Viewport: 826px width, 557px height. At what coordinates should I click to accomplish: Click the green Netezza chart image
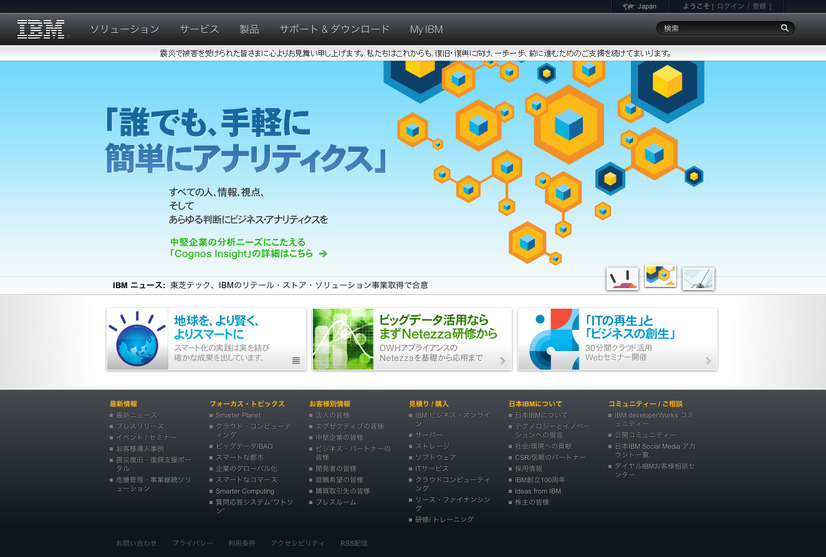[x=343, y=340]
